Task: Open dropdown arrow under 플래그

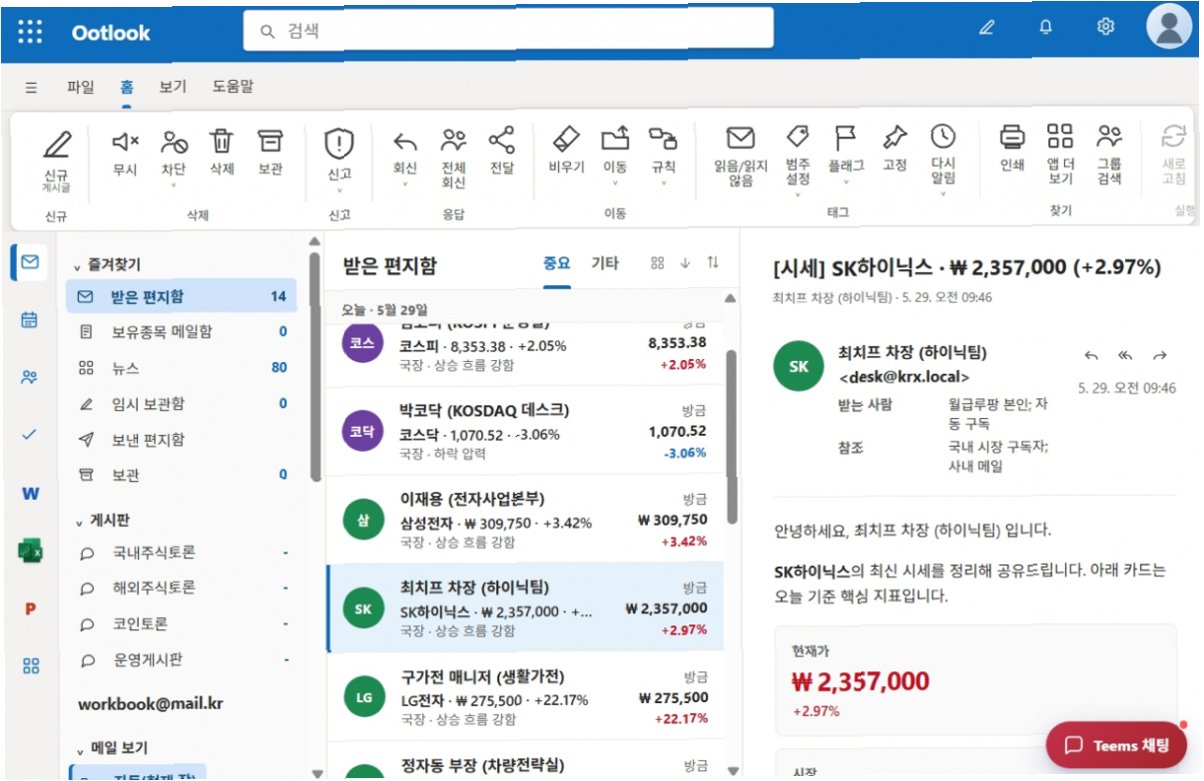Action: coord(846,183)
